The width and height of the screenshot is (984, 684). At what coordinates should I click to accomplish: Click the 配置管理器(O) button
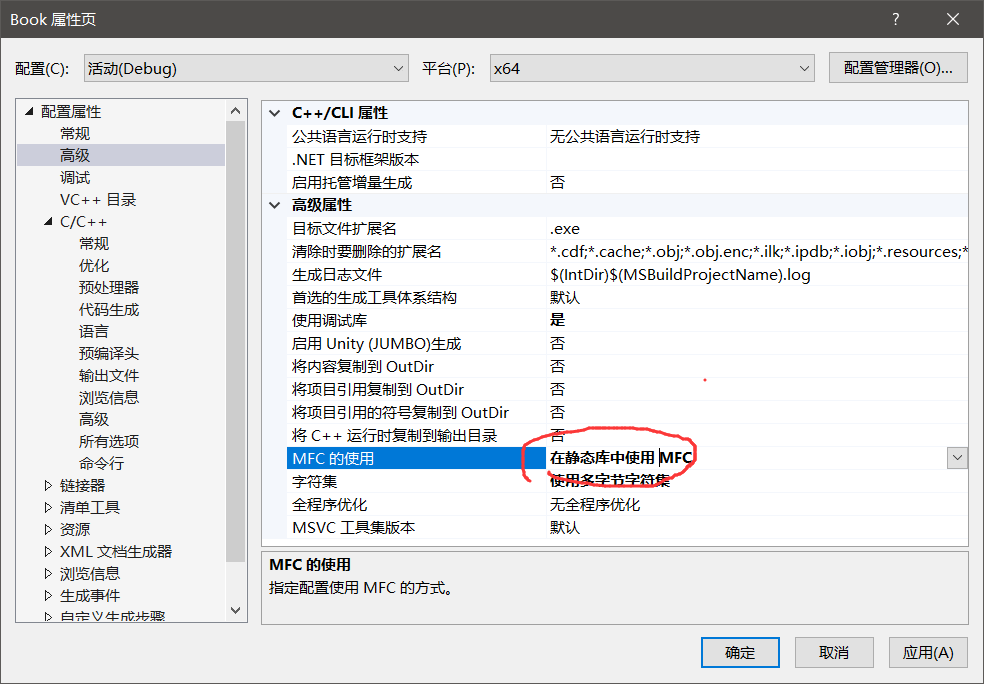(x=897, y=67)
